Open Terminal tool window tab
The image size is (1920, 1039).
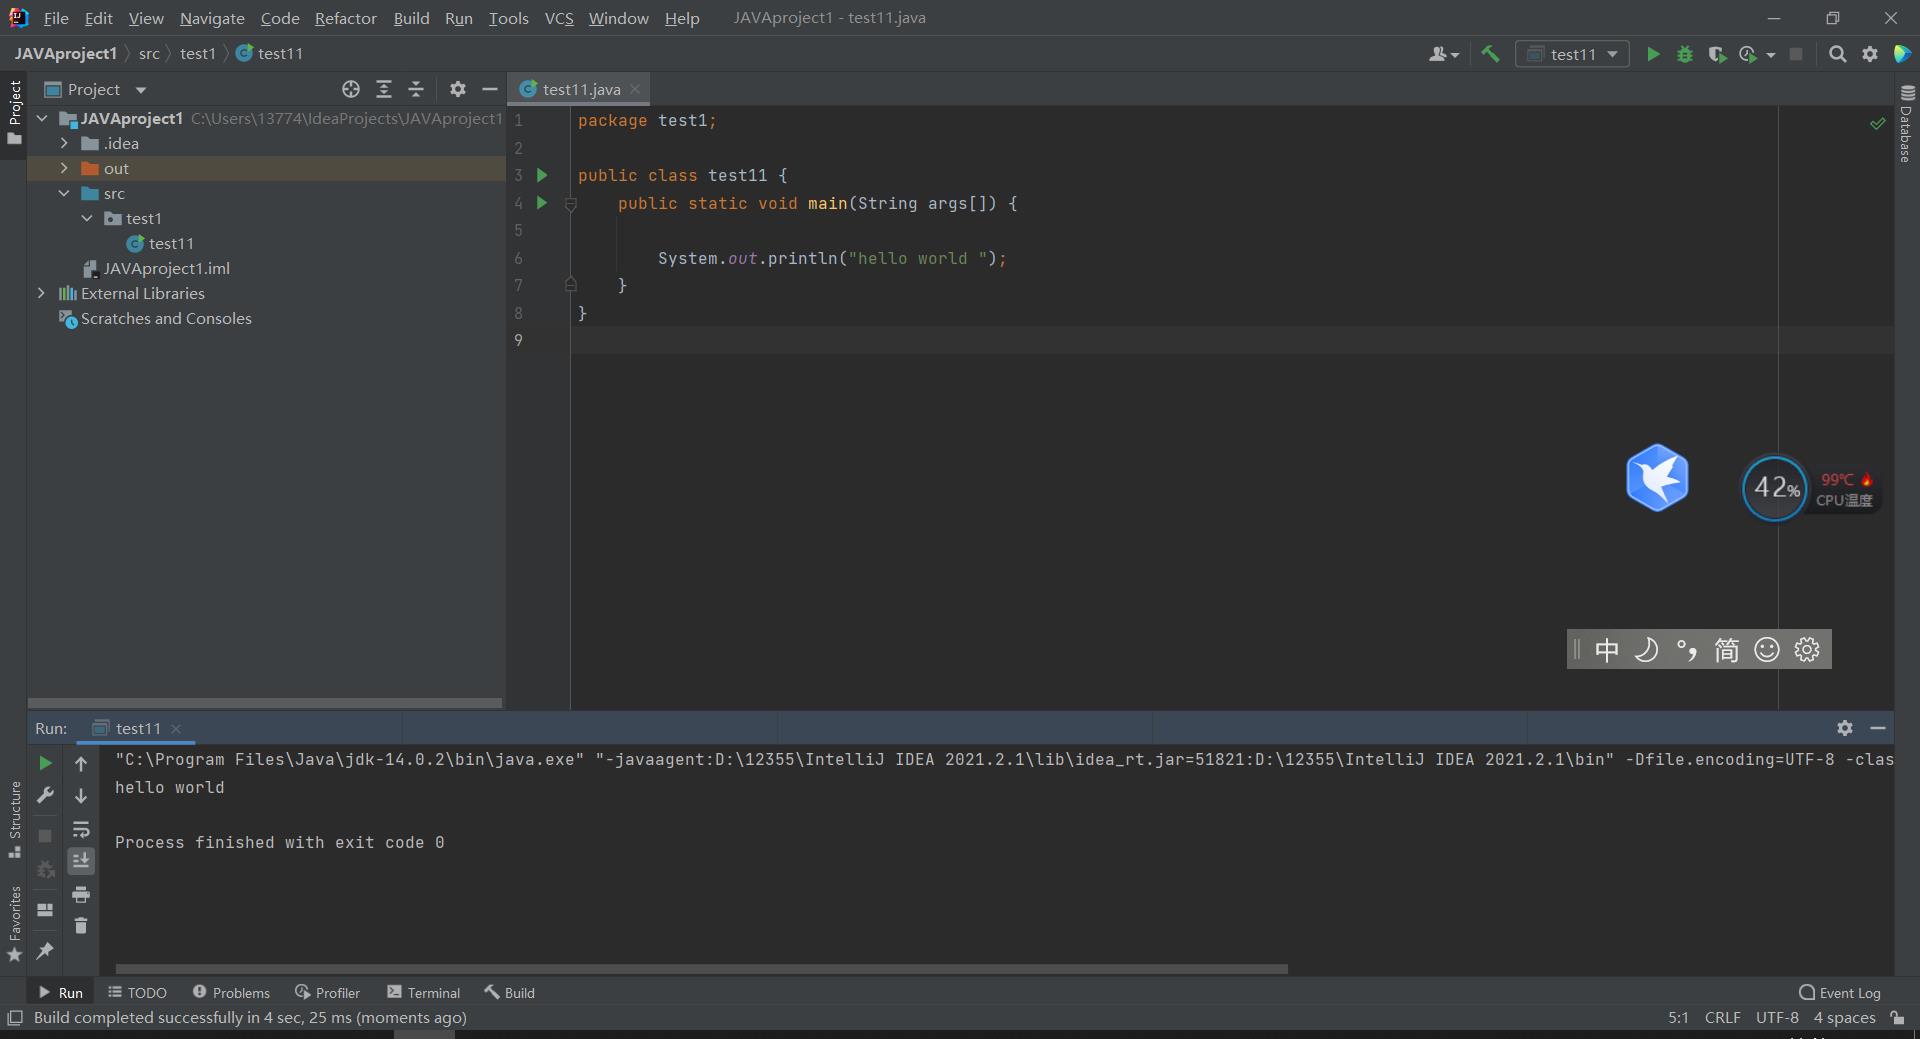423,992
